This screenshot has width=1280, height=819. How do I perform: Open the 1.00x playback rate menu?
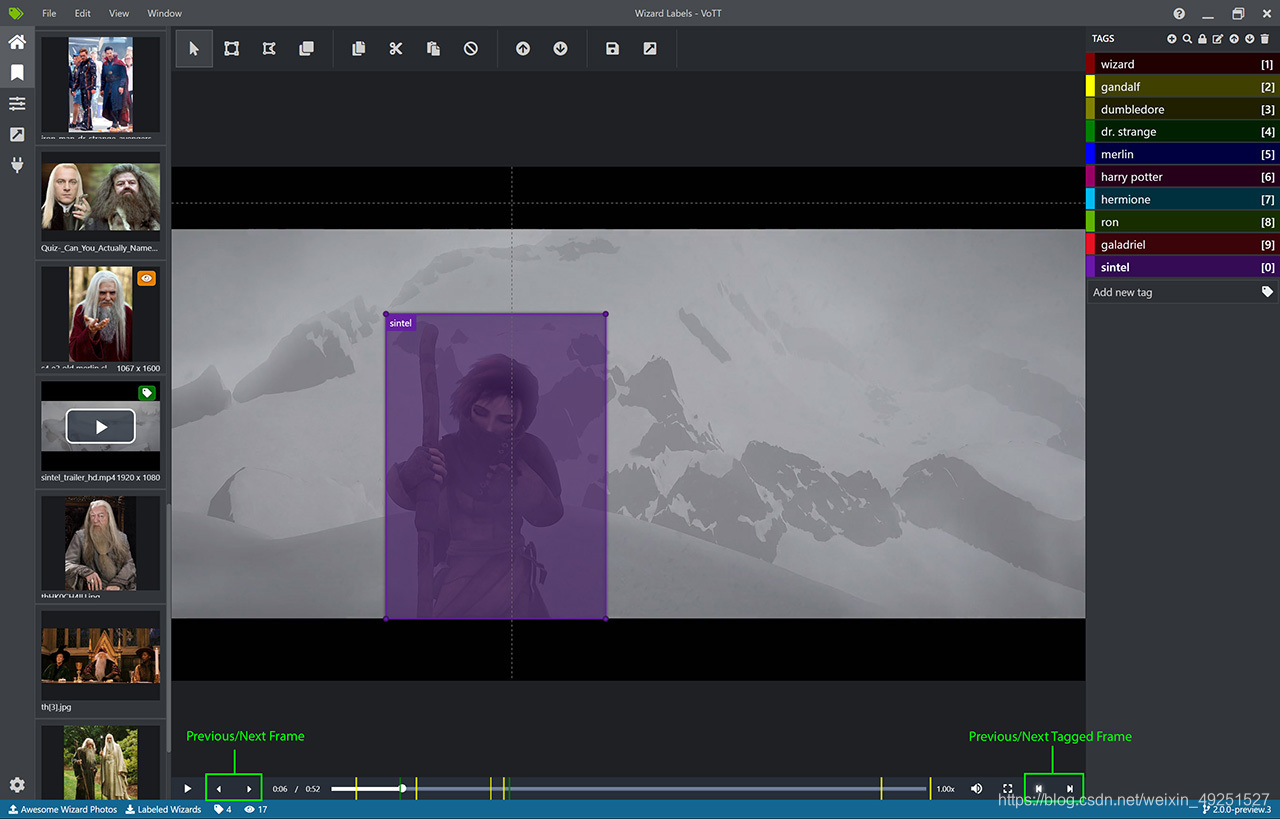pos(945,789)
